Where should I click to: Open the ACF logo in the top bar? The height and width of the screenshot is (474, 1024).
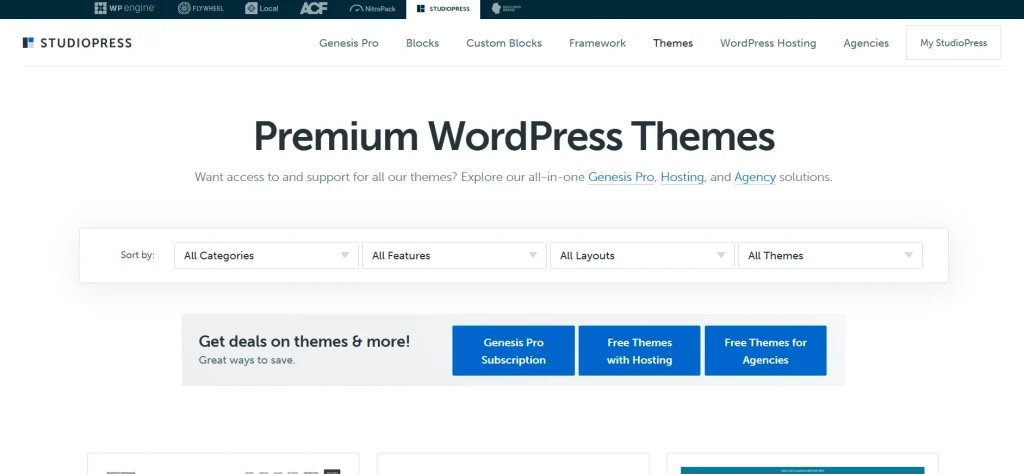click(313, 8)
